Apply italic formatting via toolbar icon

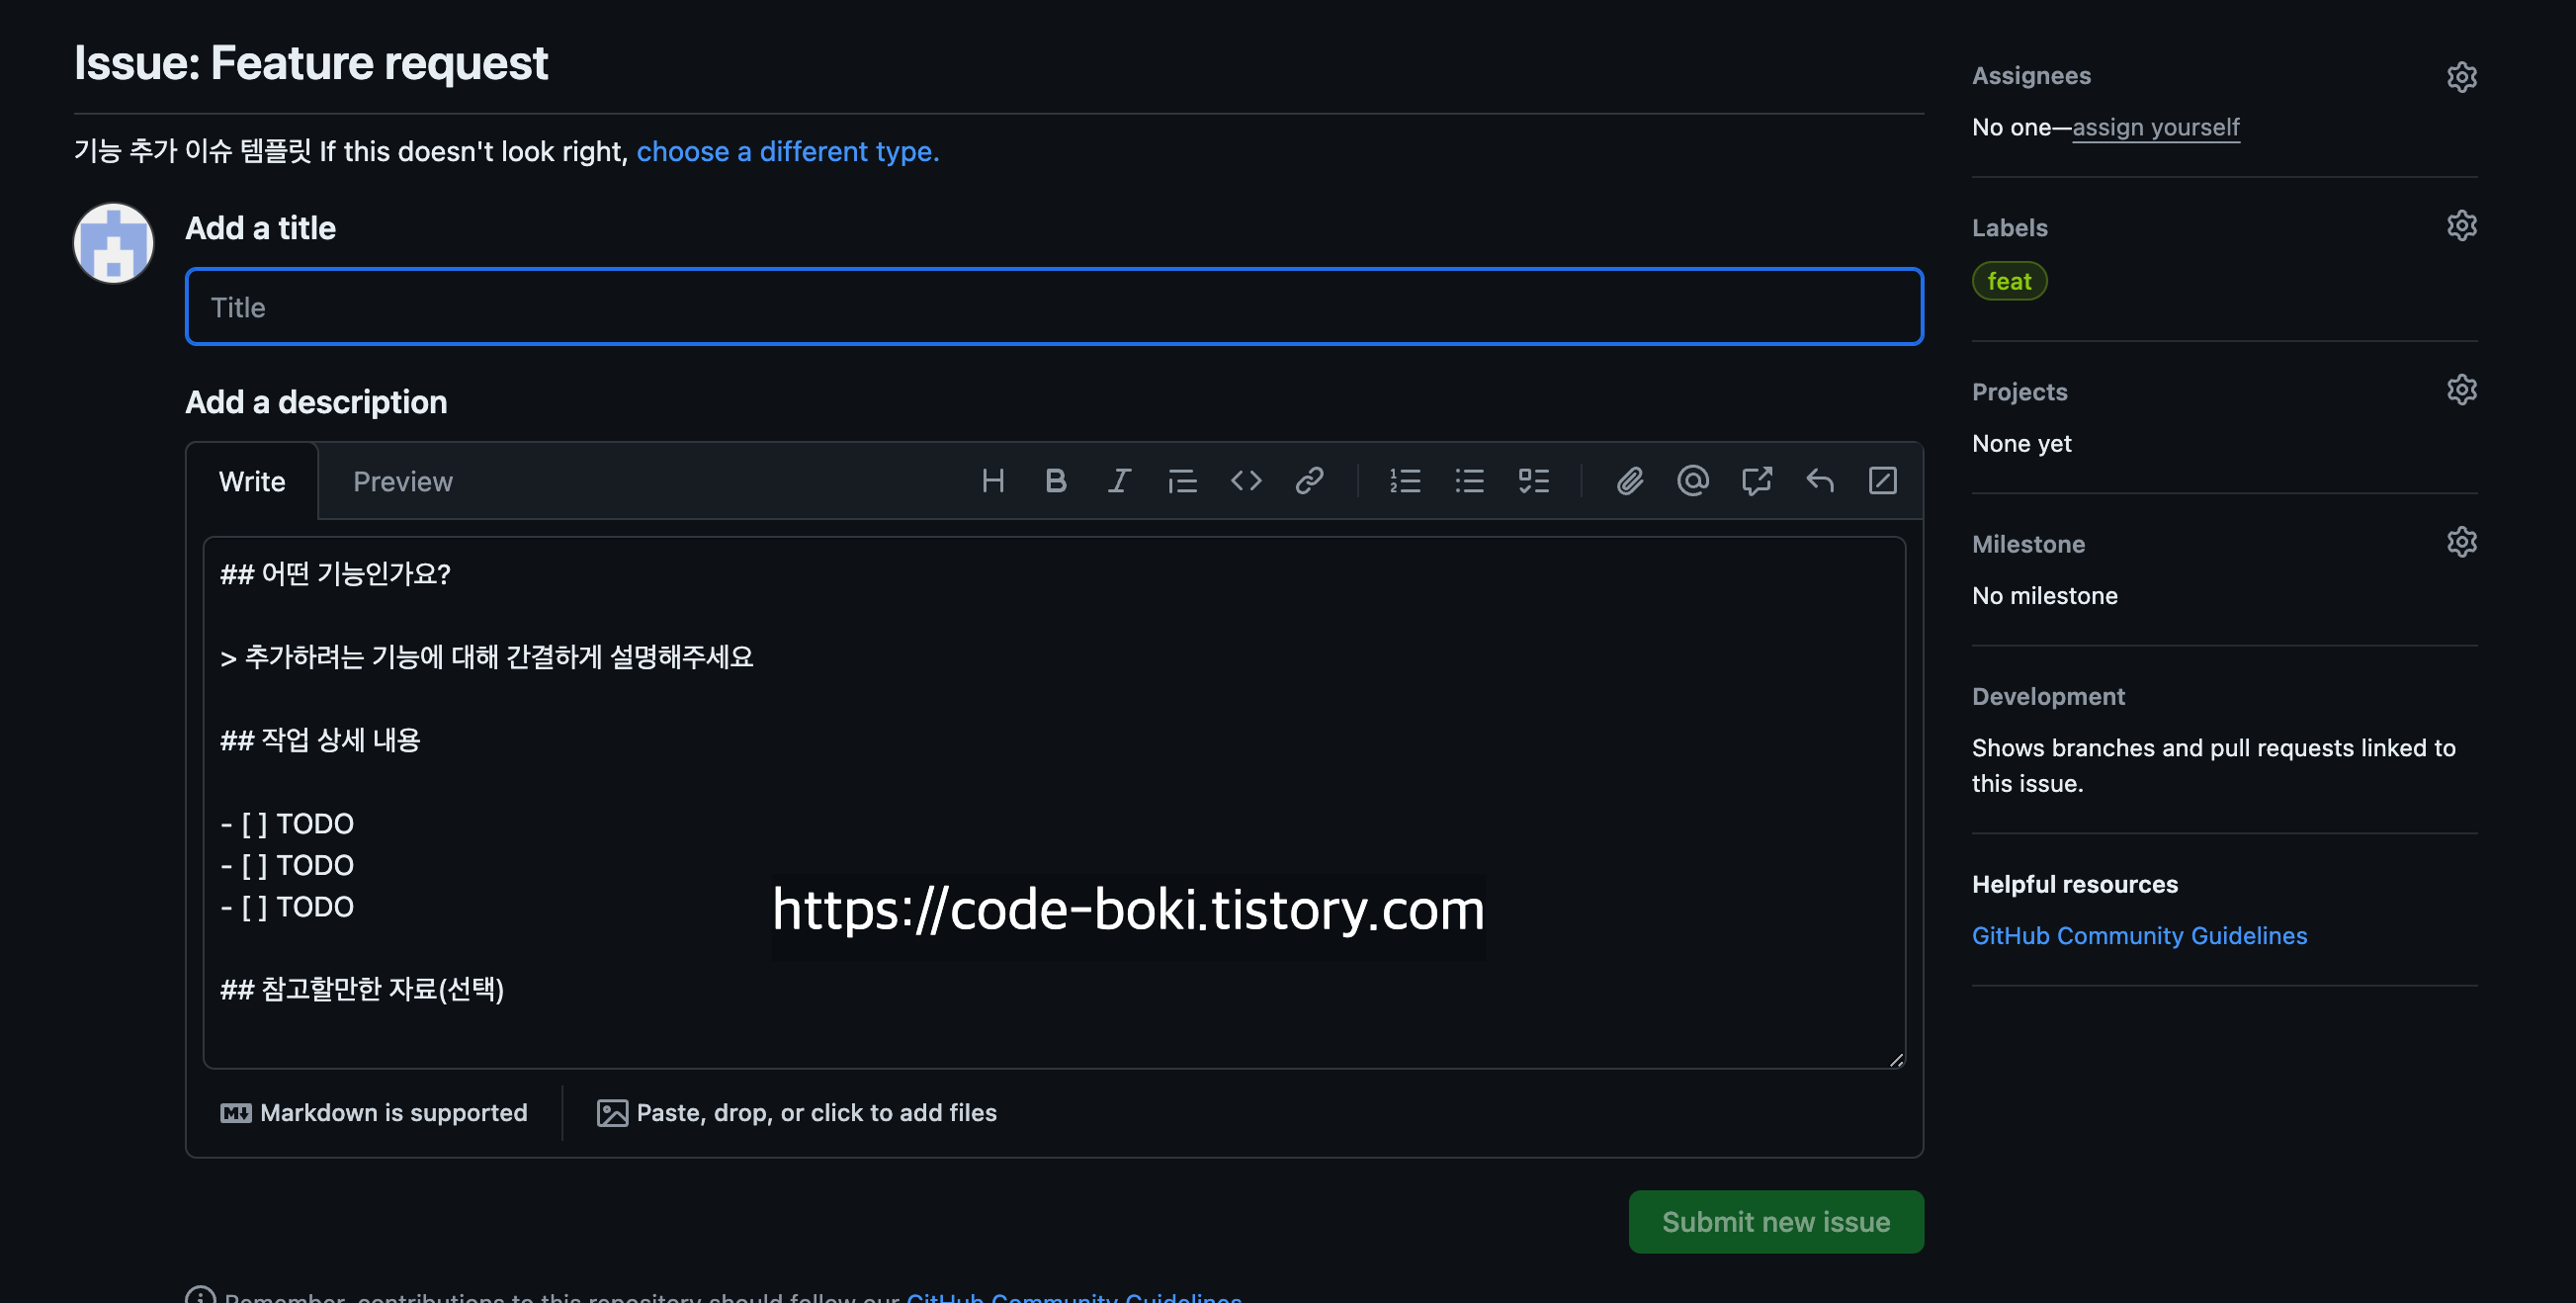tap(1119, 481)
